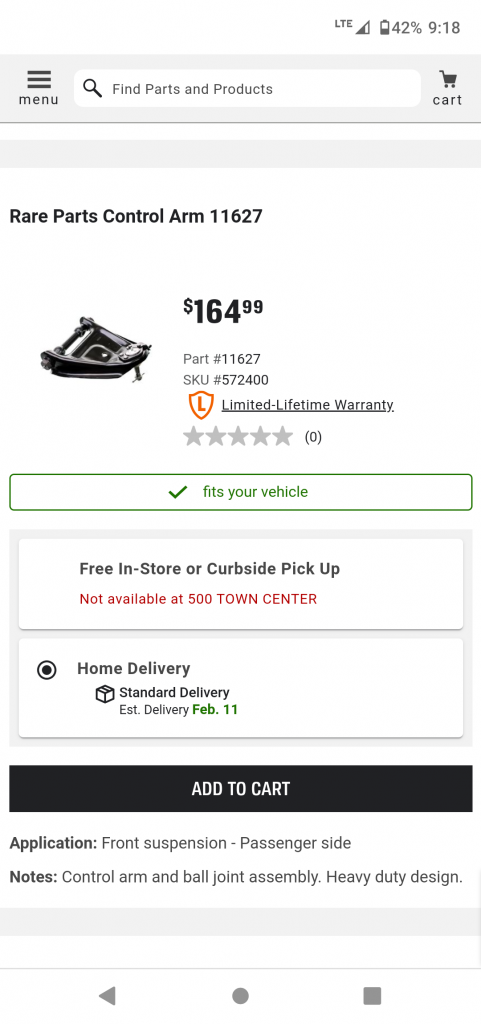Tap the fits your vehicle banner
This screenshot has height=1024, width=481.
coord(241,492)
